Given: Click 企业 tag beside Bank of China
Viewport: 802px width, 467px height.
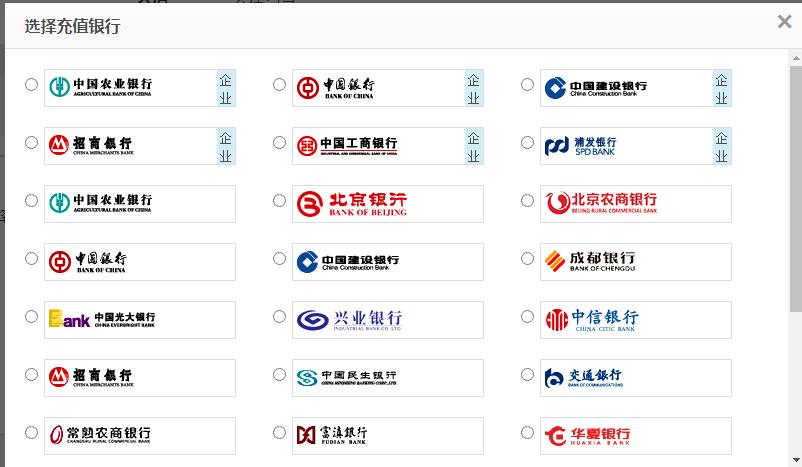Looking at the screenshot, I should [474, 88].
